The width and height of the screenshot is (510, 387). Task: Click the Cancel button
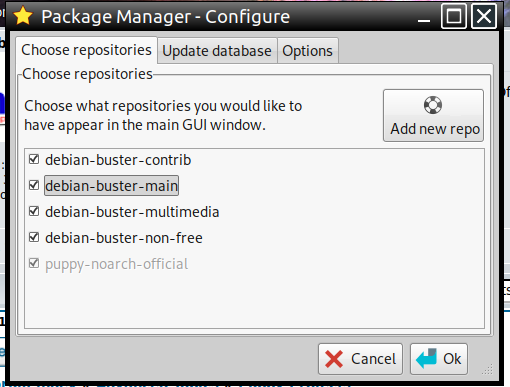pyautogui.click(x=360, y=359)
